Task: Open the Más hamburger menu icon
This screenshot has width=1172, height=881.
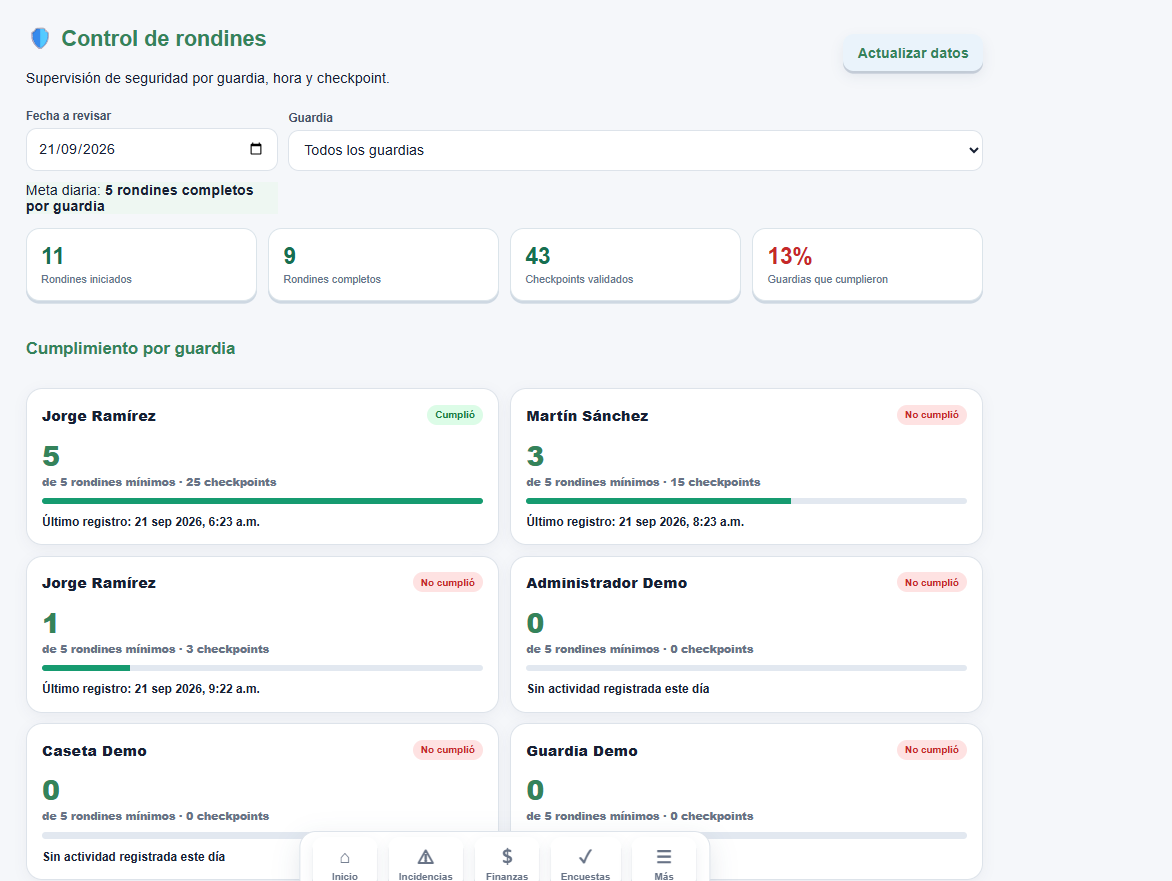Action: tap(664, 856)
